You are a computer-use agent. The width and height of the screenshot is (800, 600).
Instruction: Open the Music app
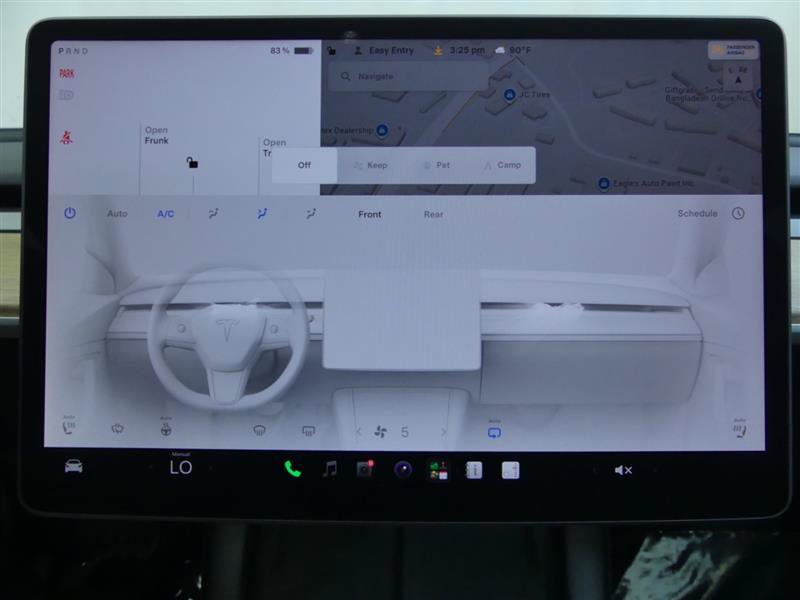point(330,469)
